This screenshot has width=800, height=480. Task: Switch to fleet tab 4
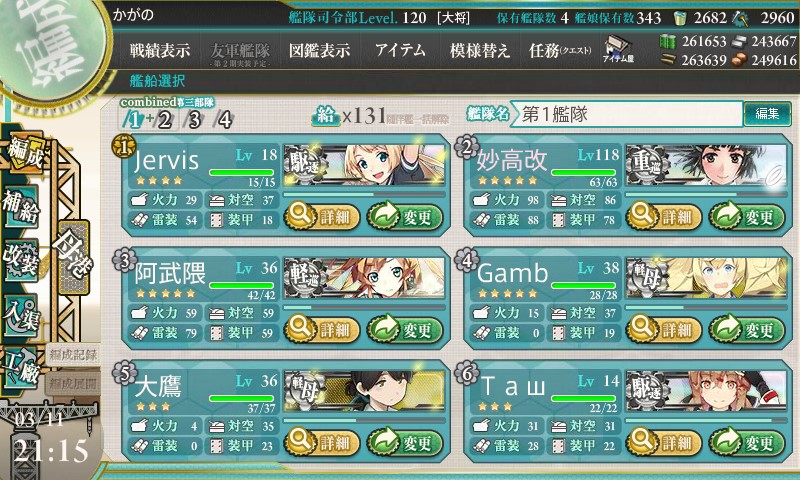pyautogui.click(x=224, y=120)
